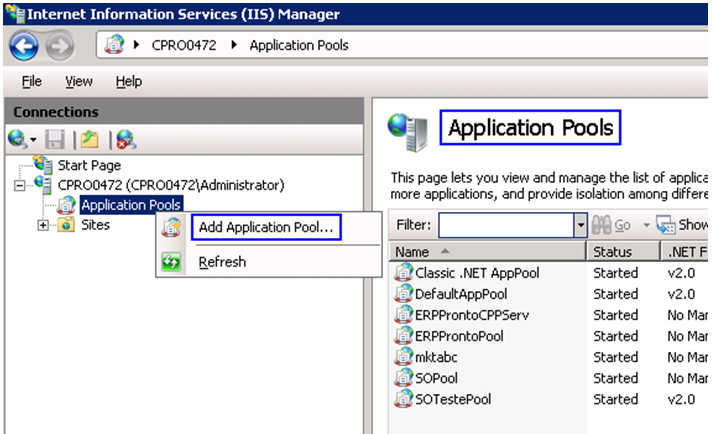
Task: Open the dropdown arrow next to Go
Action: (x=646, y=225)
